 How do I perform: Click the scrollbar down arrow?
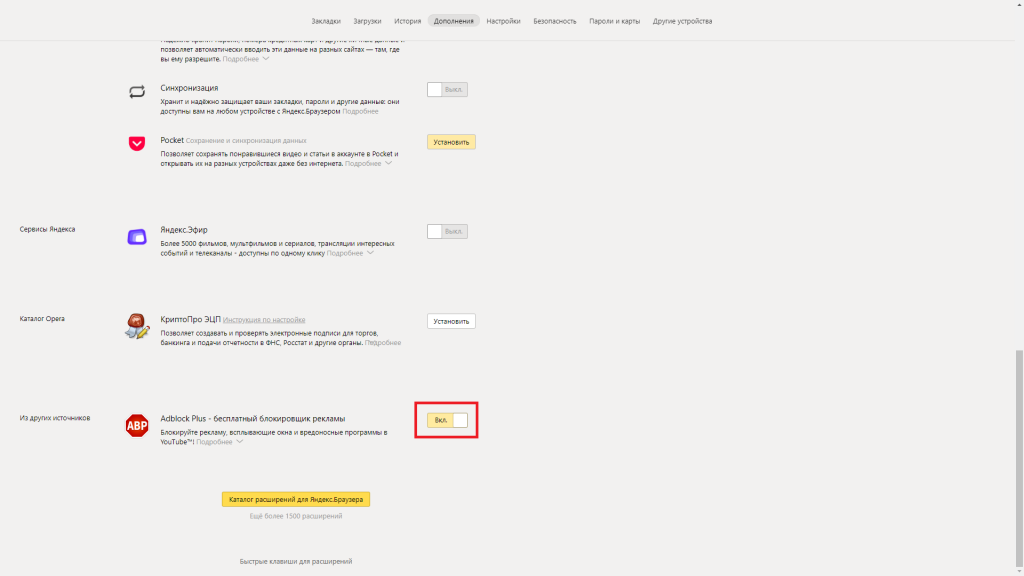coord(1019,571)
